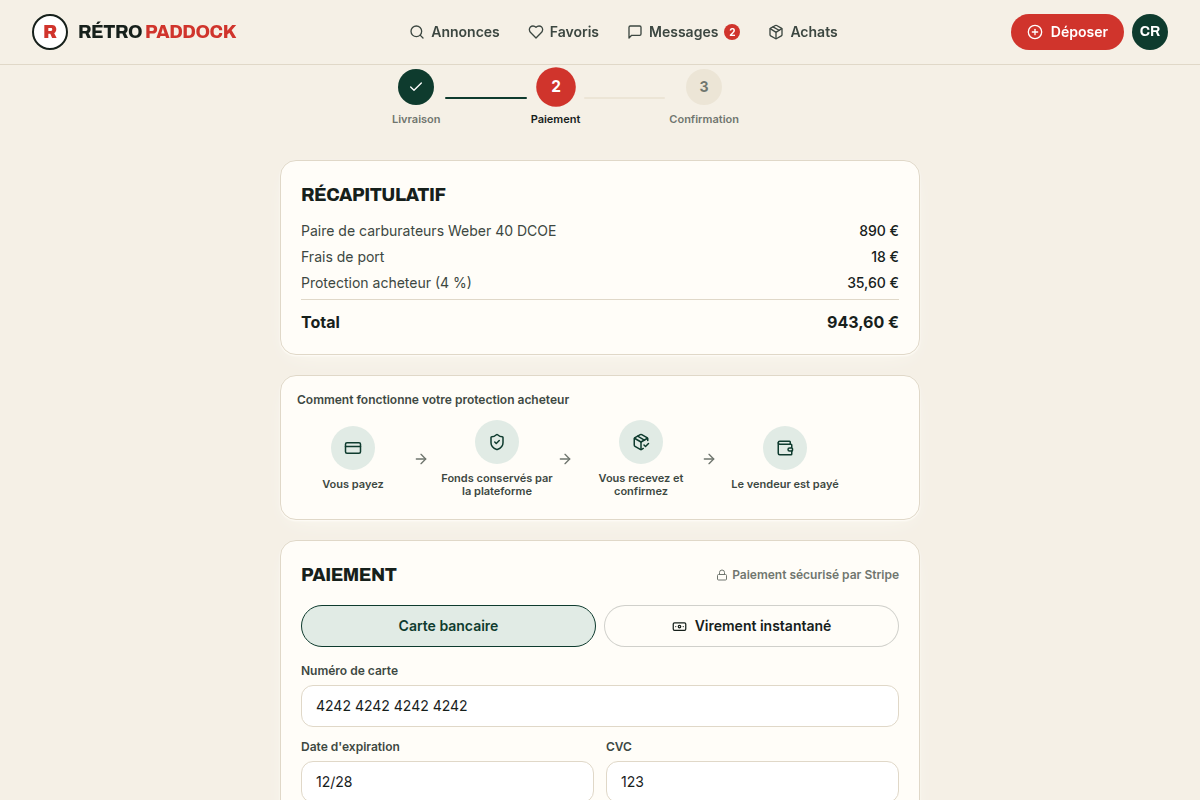Click the red Déposer button
Viewport: 1200px width, 800px height.
pyautogui.click(x=1067, y=32)
